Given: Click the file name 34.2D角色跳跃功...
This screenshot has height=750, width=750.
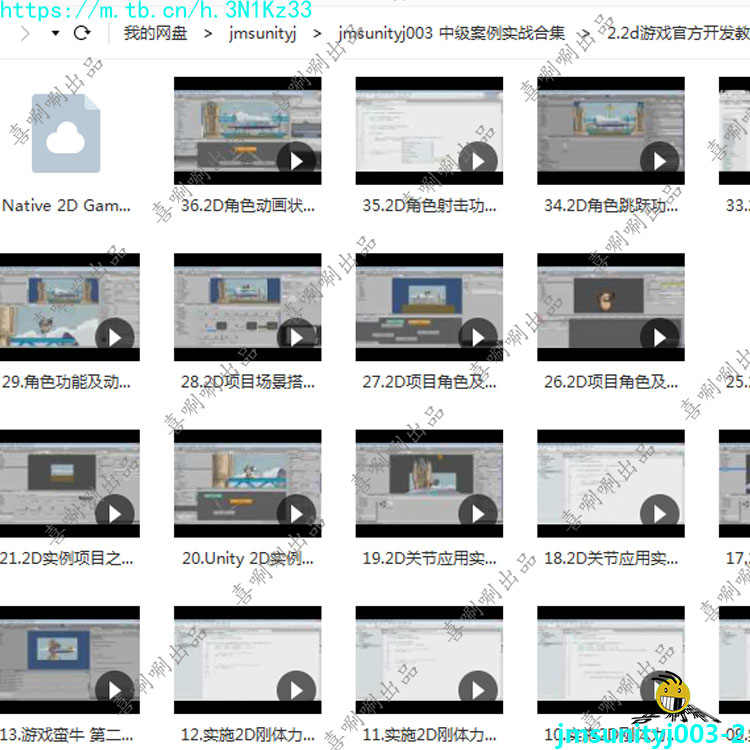Looking at the screenshot, I should (611, 206).
